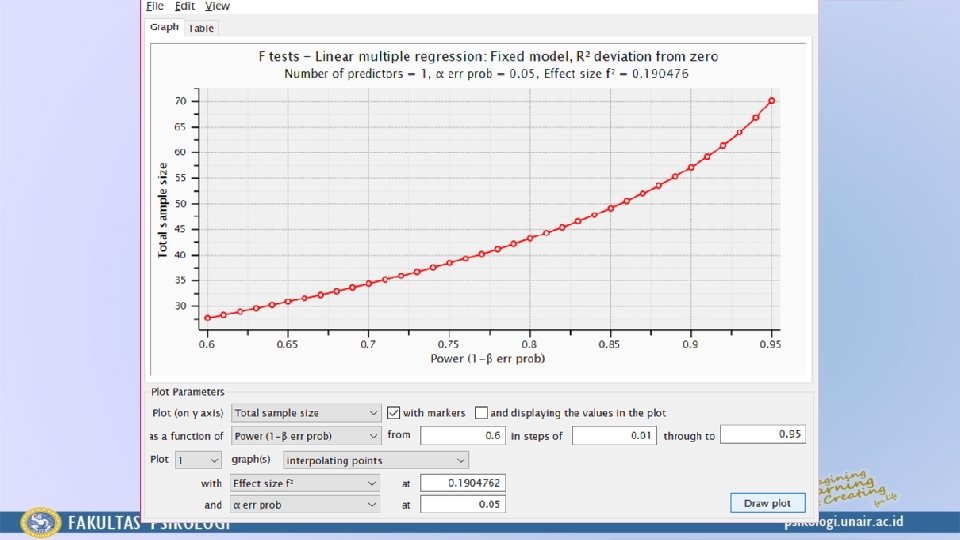Click the x-axis tick label 0.8

click(529, 344)
